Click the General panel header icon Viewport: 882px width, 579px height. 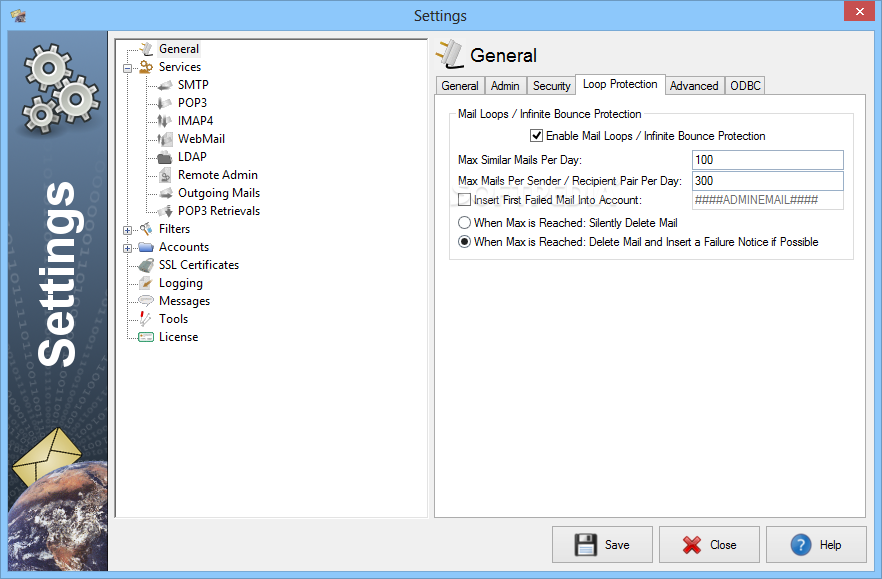click(x=450, y=55)
